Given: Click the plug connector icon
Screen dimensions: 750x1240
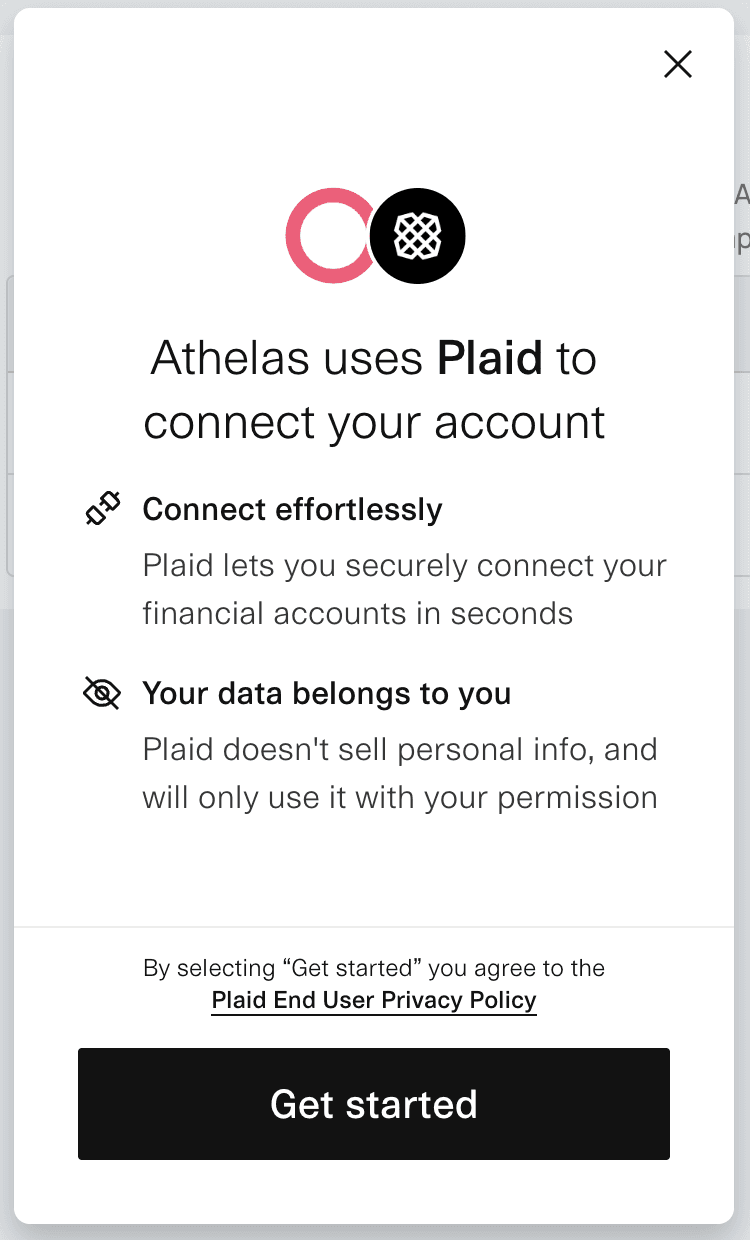Looking at the screenshot, I should pos(102,509).
